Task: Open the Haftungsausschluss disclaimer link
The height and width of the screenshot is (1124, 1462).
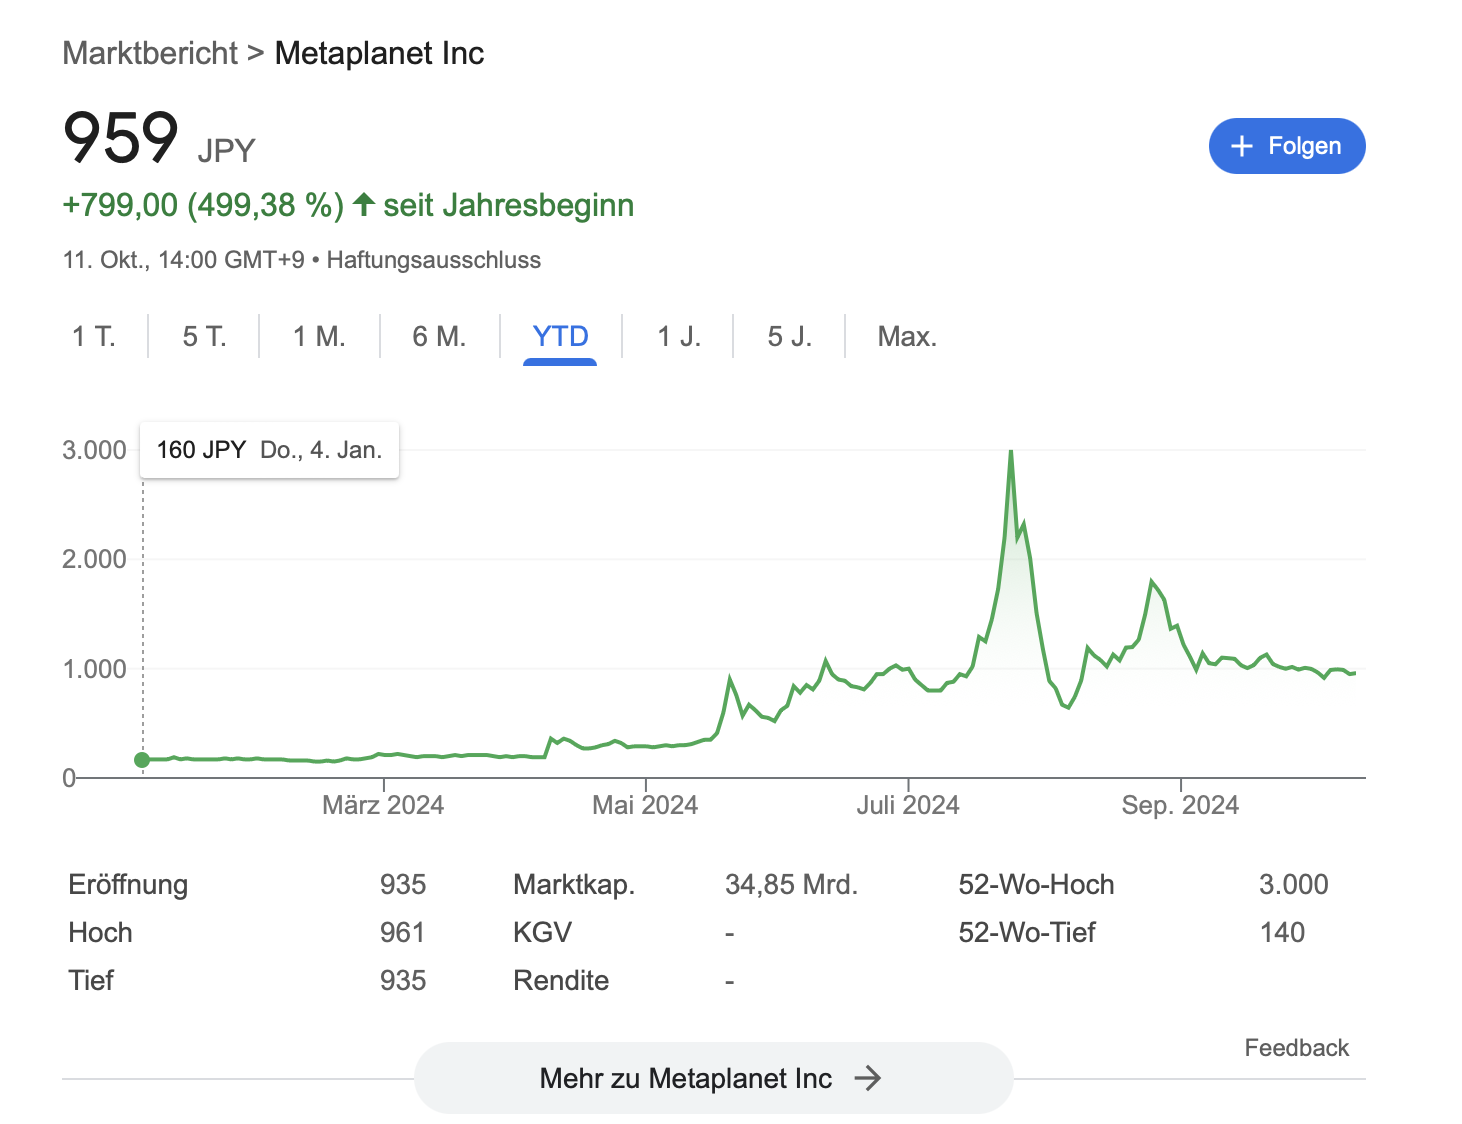Action: (x=434, y=260)
